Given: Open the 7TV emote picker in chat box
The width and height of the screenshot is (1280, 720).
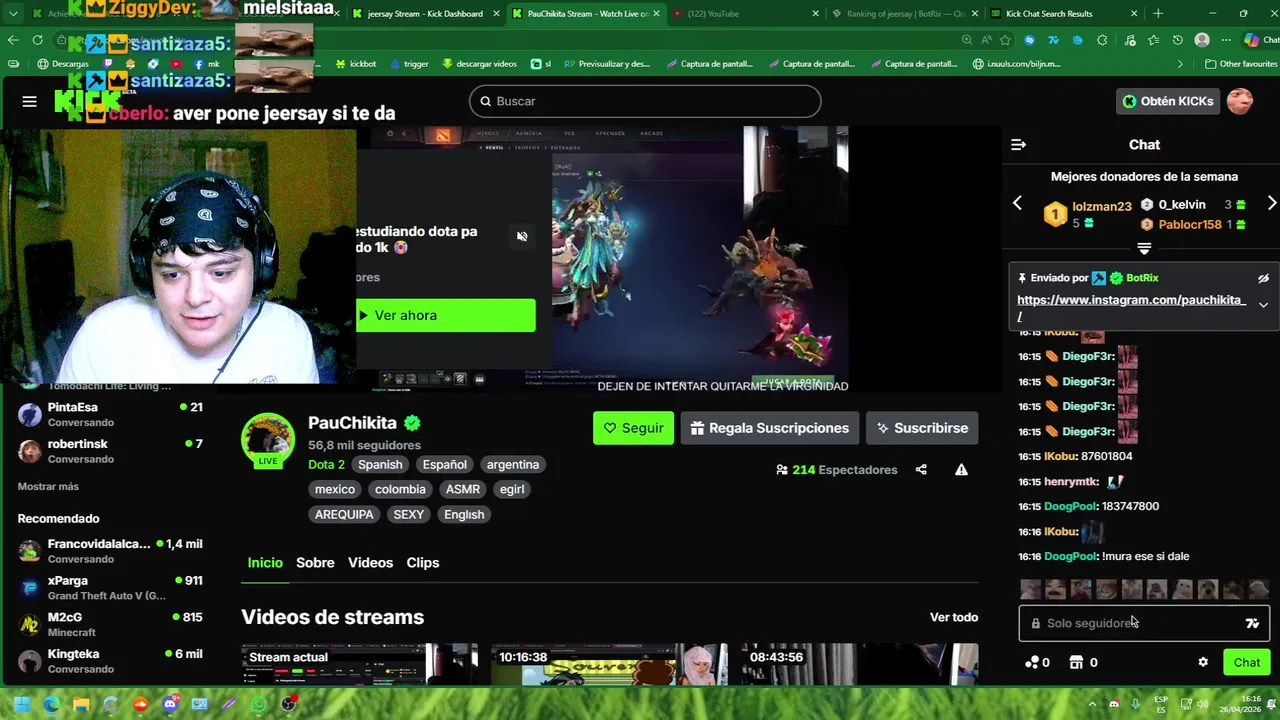Looking at the screenshot, I should (x=1252, y=623).
